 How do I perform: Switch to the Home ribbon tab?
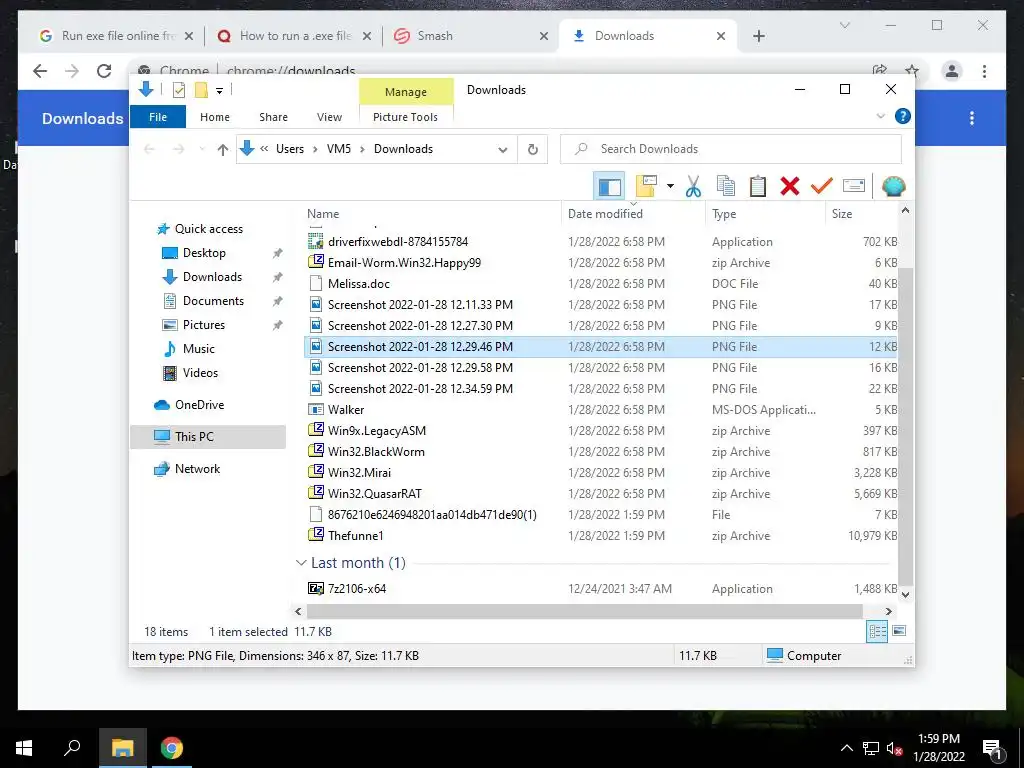(x=215, y=117)
